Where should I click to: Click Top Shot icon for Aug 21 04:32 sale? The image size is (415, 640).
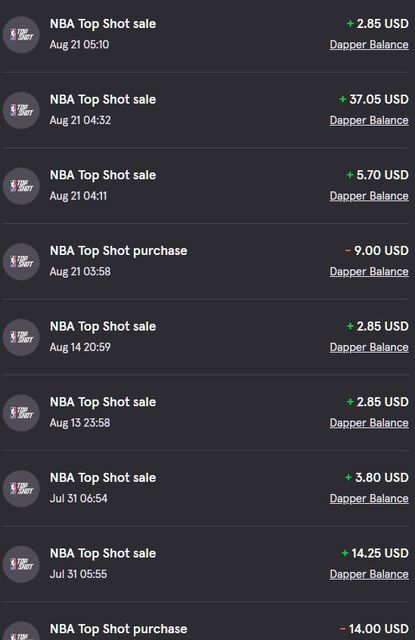point(21,110)
